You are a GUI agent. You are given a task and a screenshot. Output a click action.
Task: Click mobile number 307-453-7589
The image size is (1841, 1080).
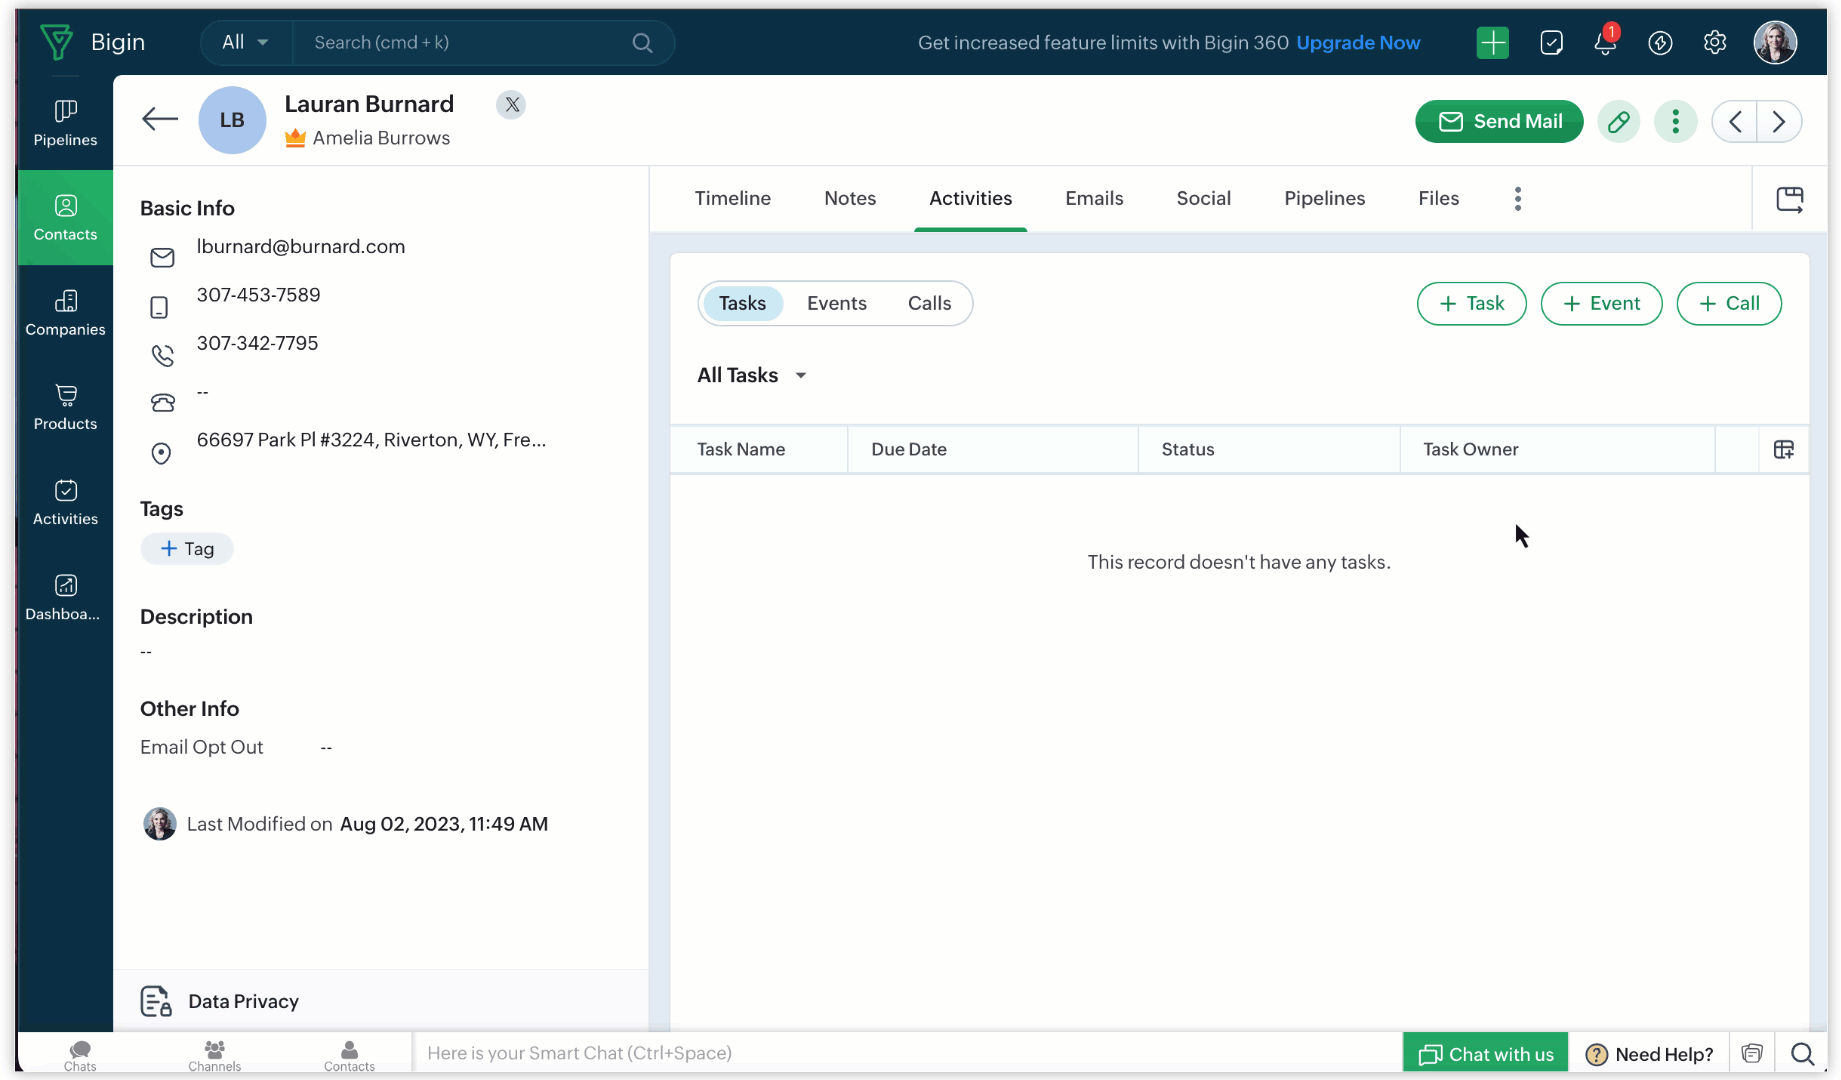click(x=258, y=295)
